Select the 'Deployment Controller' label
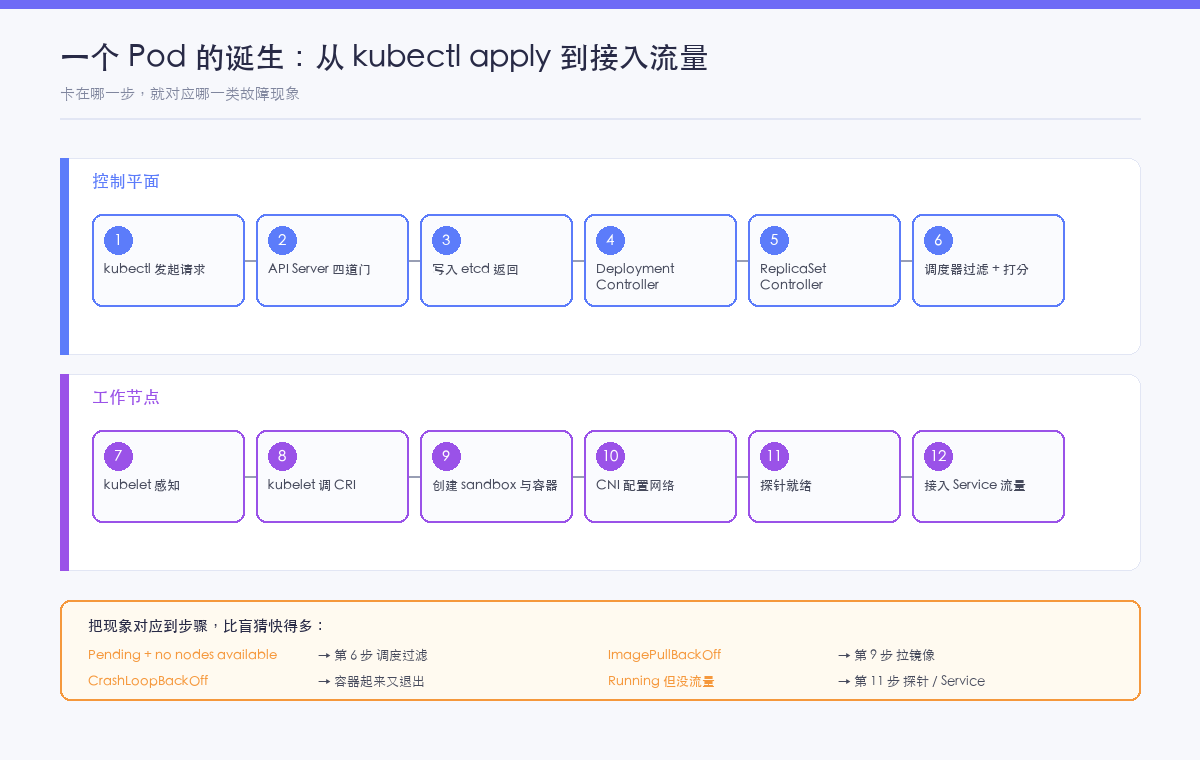Image resolution: width=1200 pixels, height=760 pixels. tap(635, 277)
